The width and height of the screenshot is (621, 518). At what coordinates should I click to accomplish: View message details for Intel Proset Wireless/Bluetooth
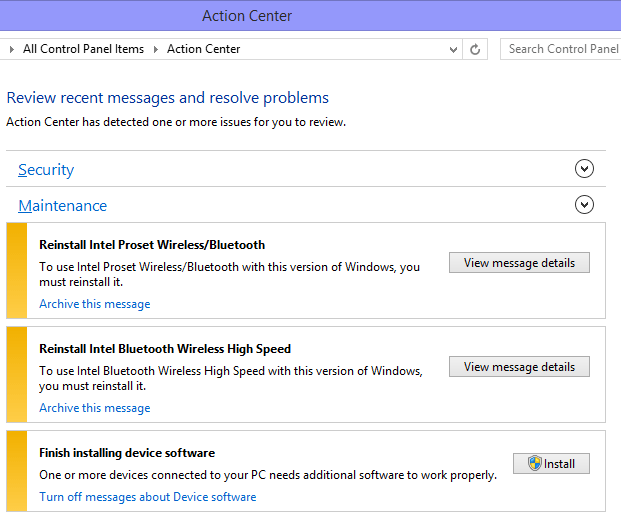click(x=519, y=263)
